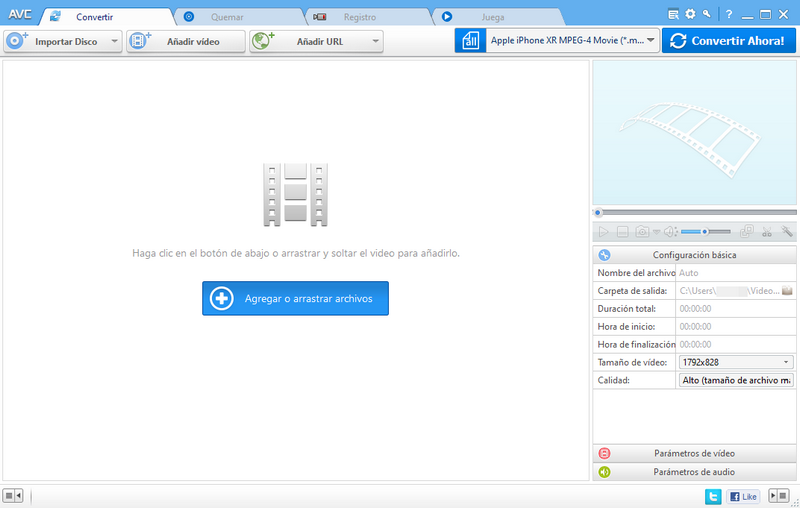Click the Configuración básica wrench icon
This screenshot has height=508, width=800.
(x=605, y=255)
